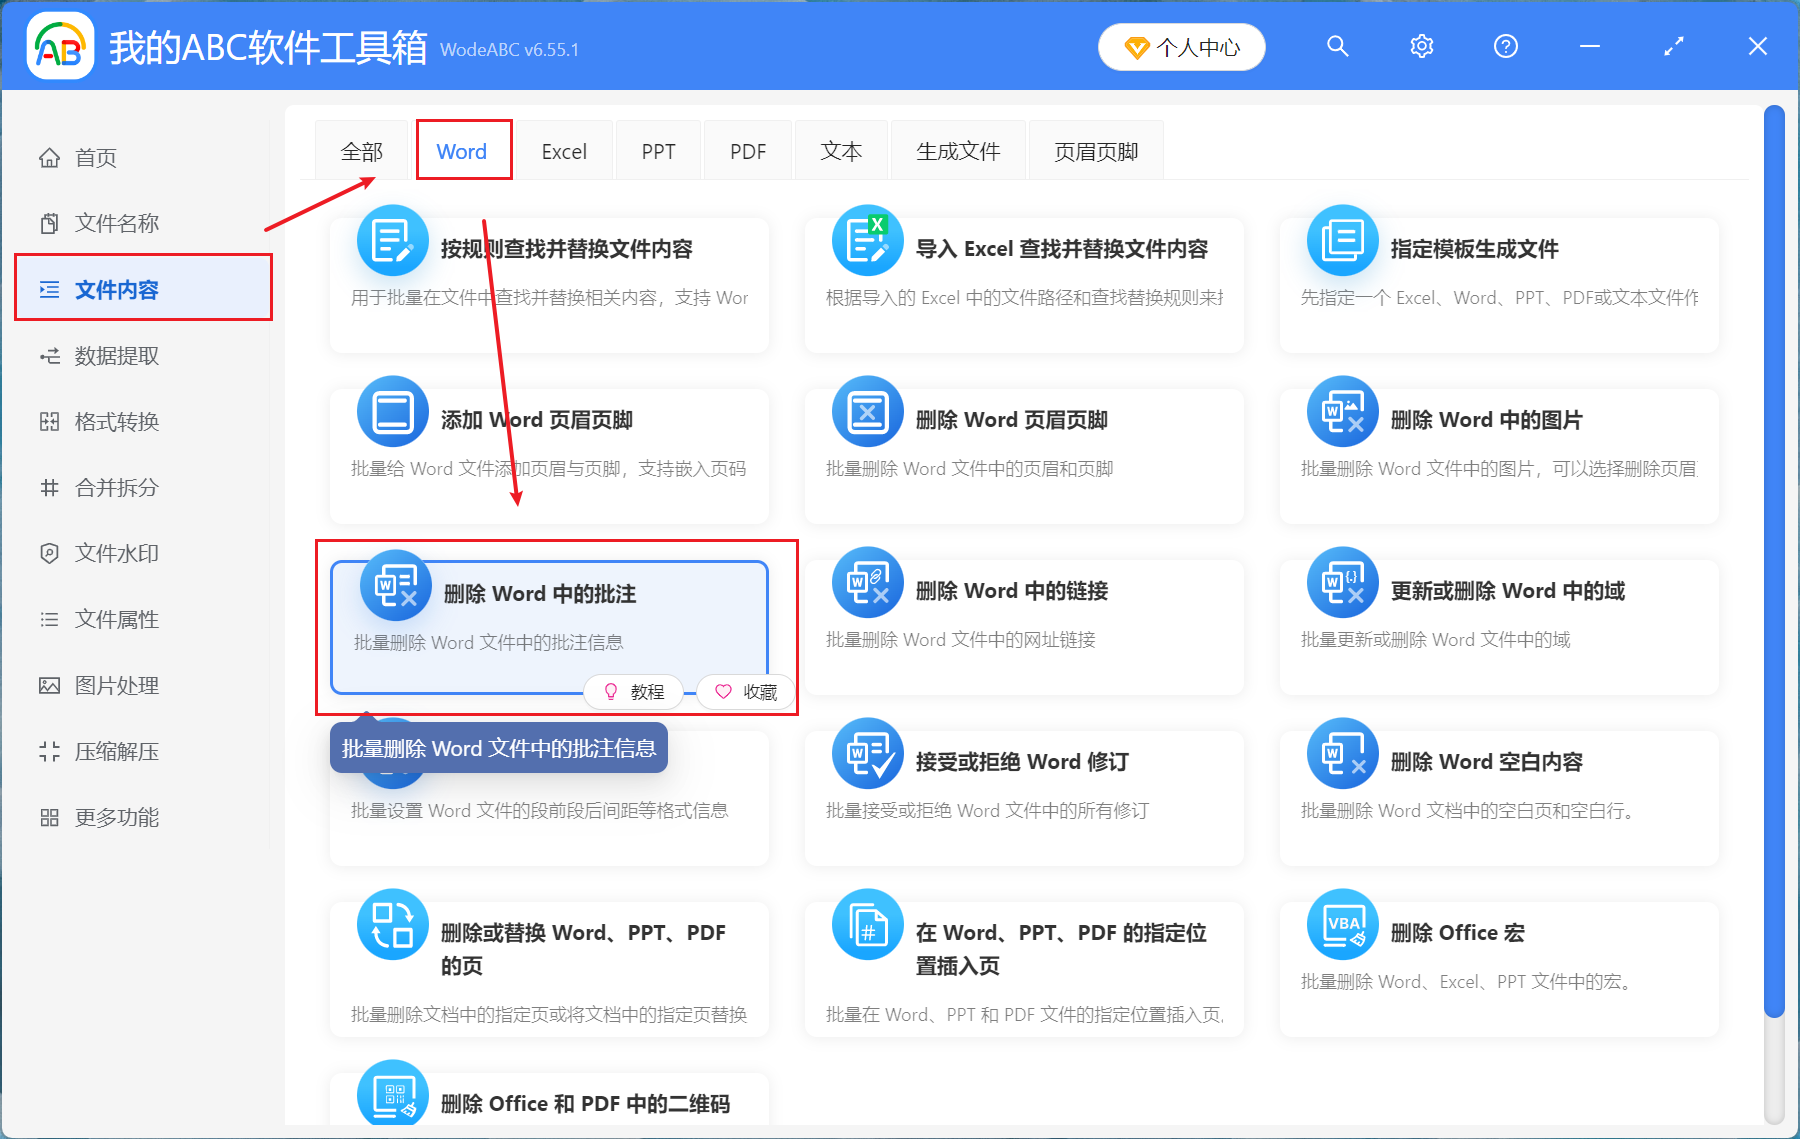Click the 教程 tutorial button

tap(633, 691)
